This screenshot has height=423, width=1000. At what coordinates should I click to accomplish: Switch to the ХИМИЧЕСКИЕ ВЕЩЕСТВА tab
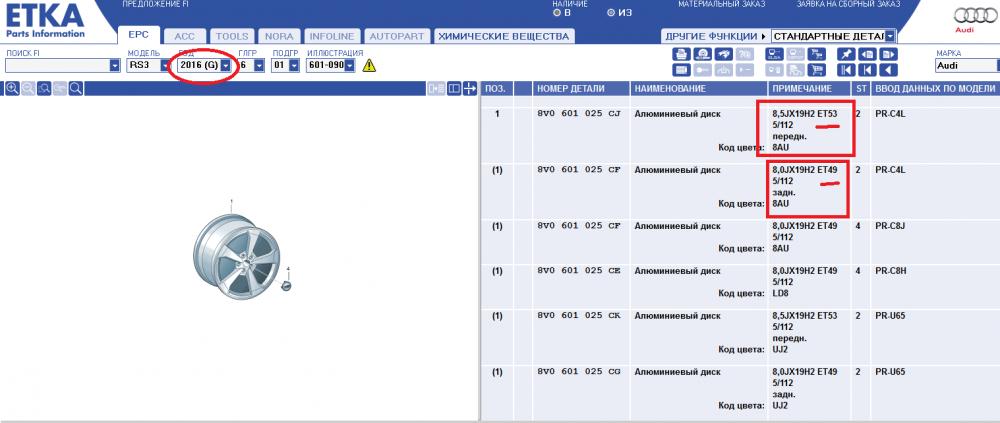tap(503, 36)
